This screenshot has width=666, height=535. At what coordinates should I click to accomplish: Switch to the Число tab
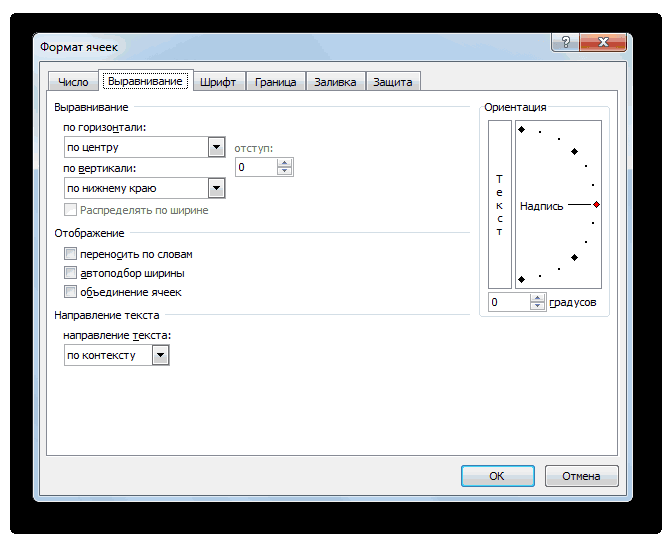click(x=73, y=82)
